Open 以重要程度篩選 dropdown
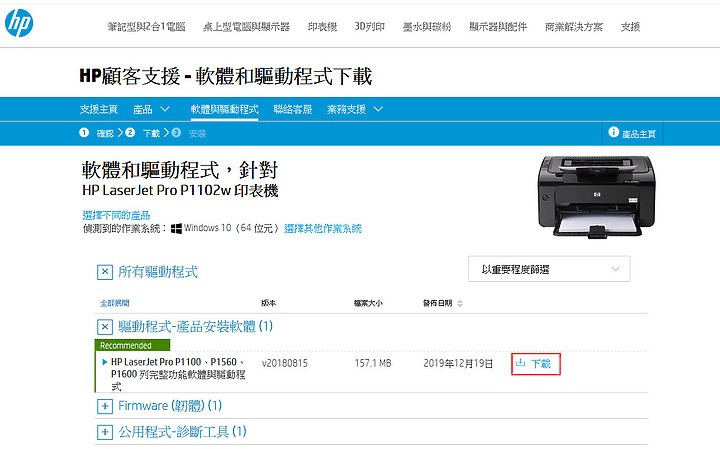The width and height of the screenshot is (720, 449). coord(549,269)
